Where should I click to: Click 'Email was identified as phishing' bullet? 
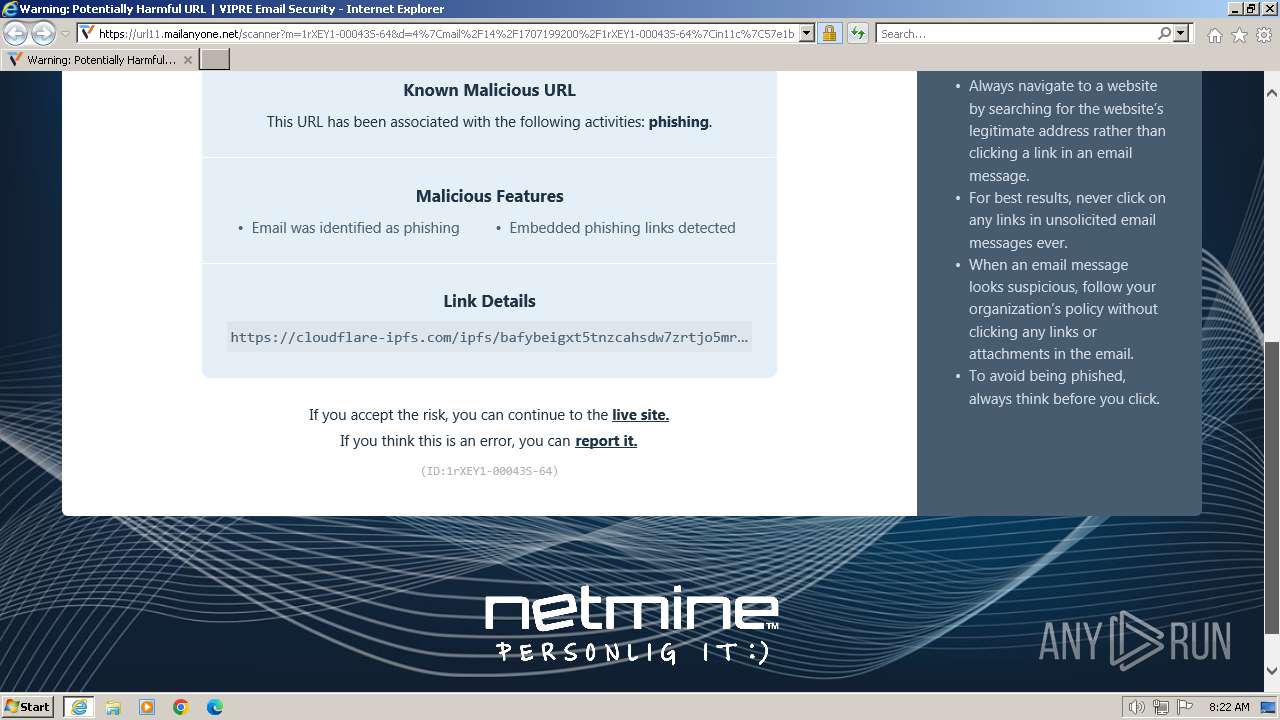pos(355,228)
